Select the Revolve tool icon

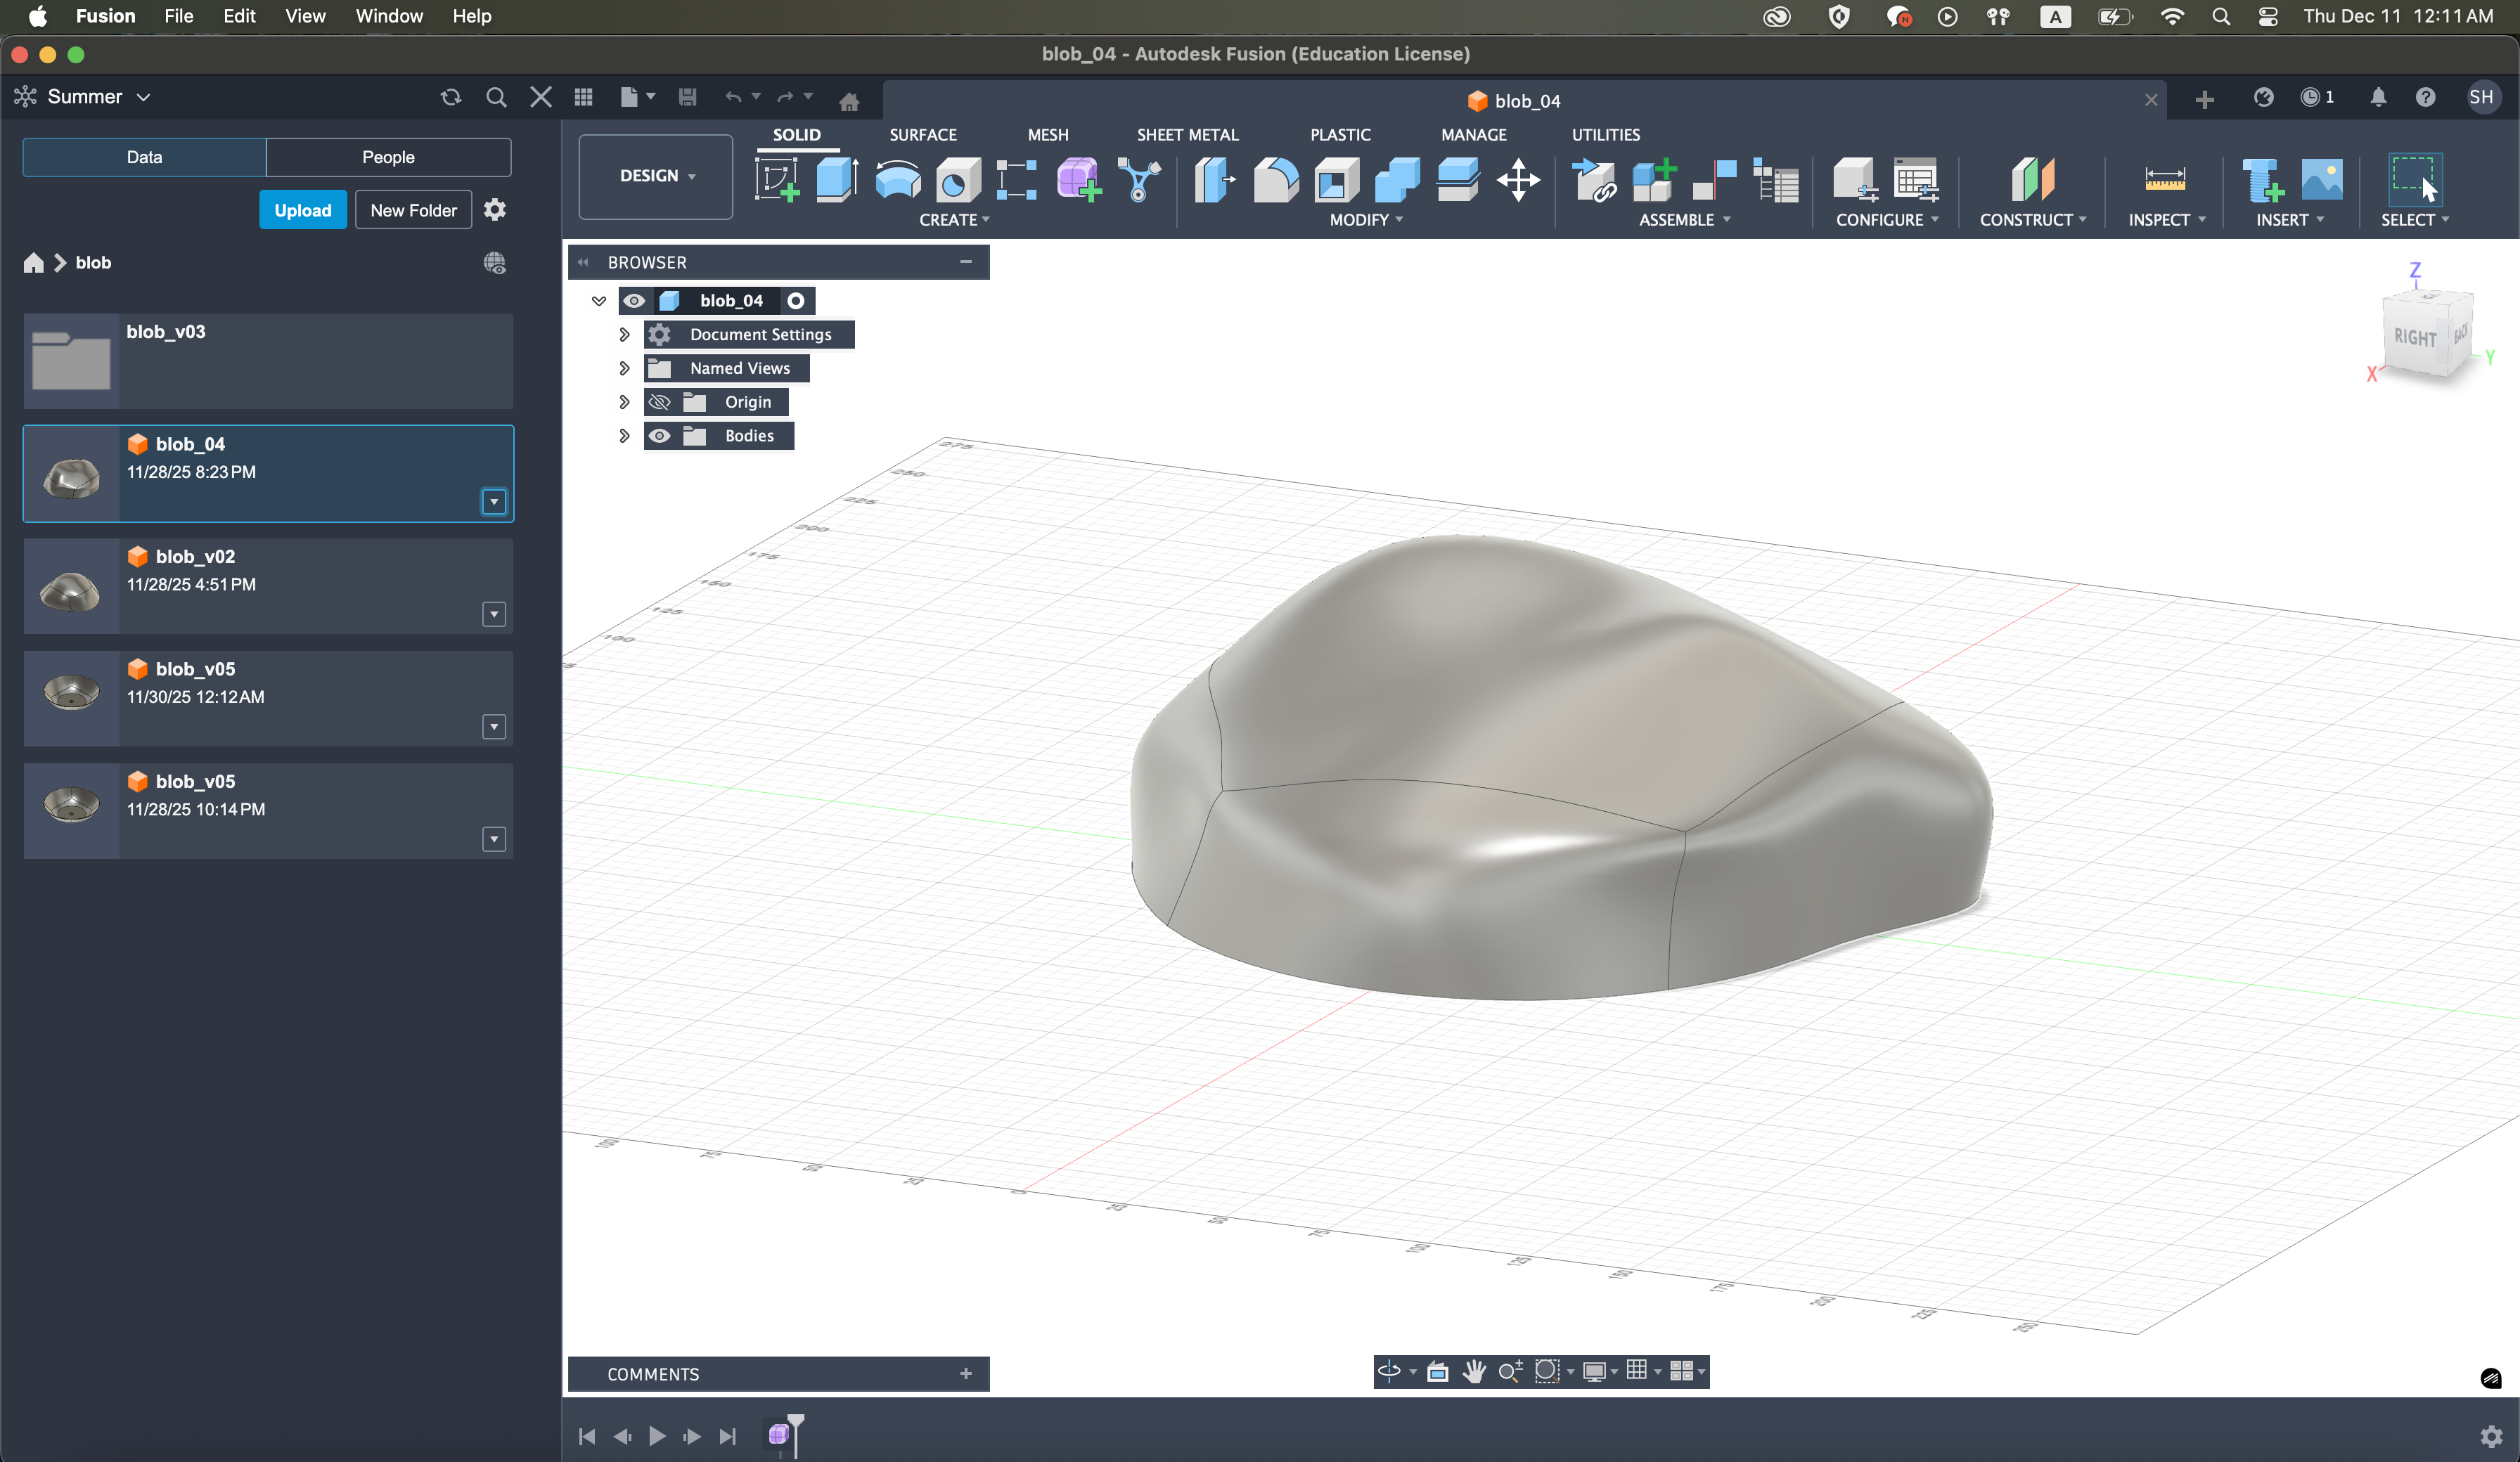[x=897, y=181]
